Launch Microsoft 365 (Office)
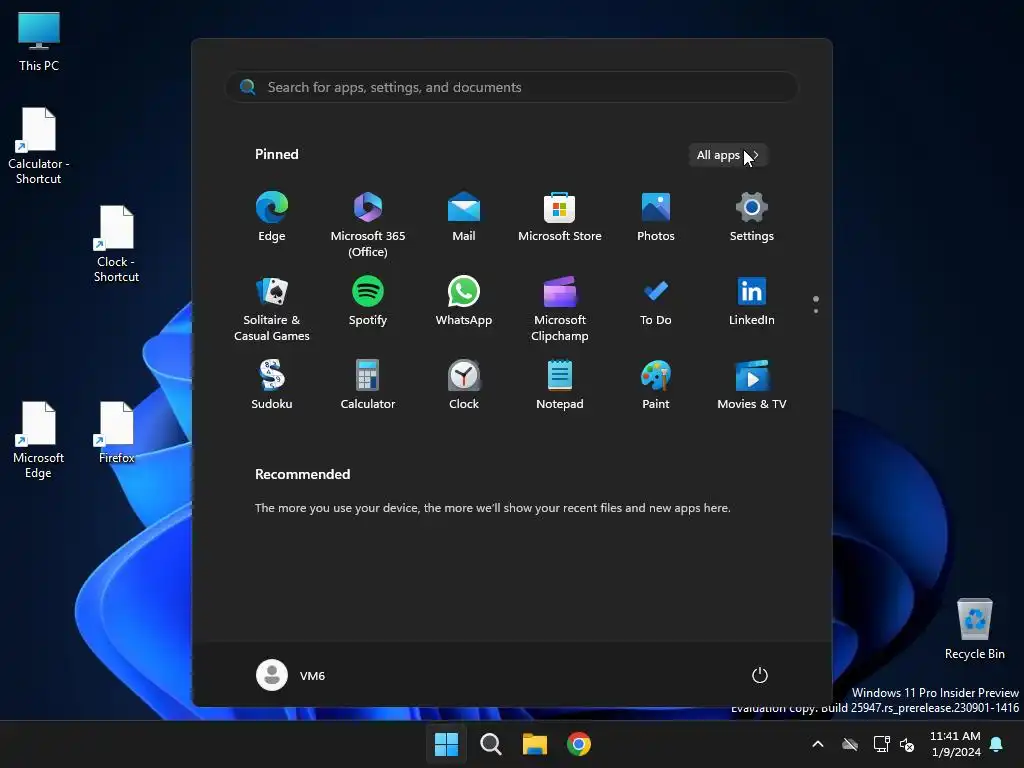The height and width of the screenshot is (768, 1024). 368,225
